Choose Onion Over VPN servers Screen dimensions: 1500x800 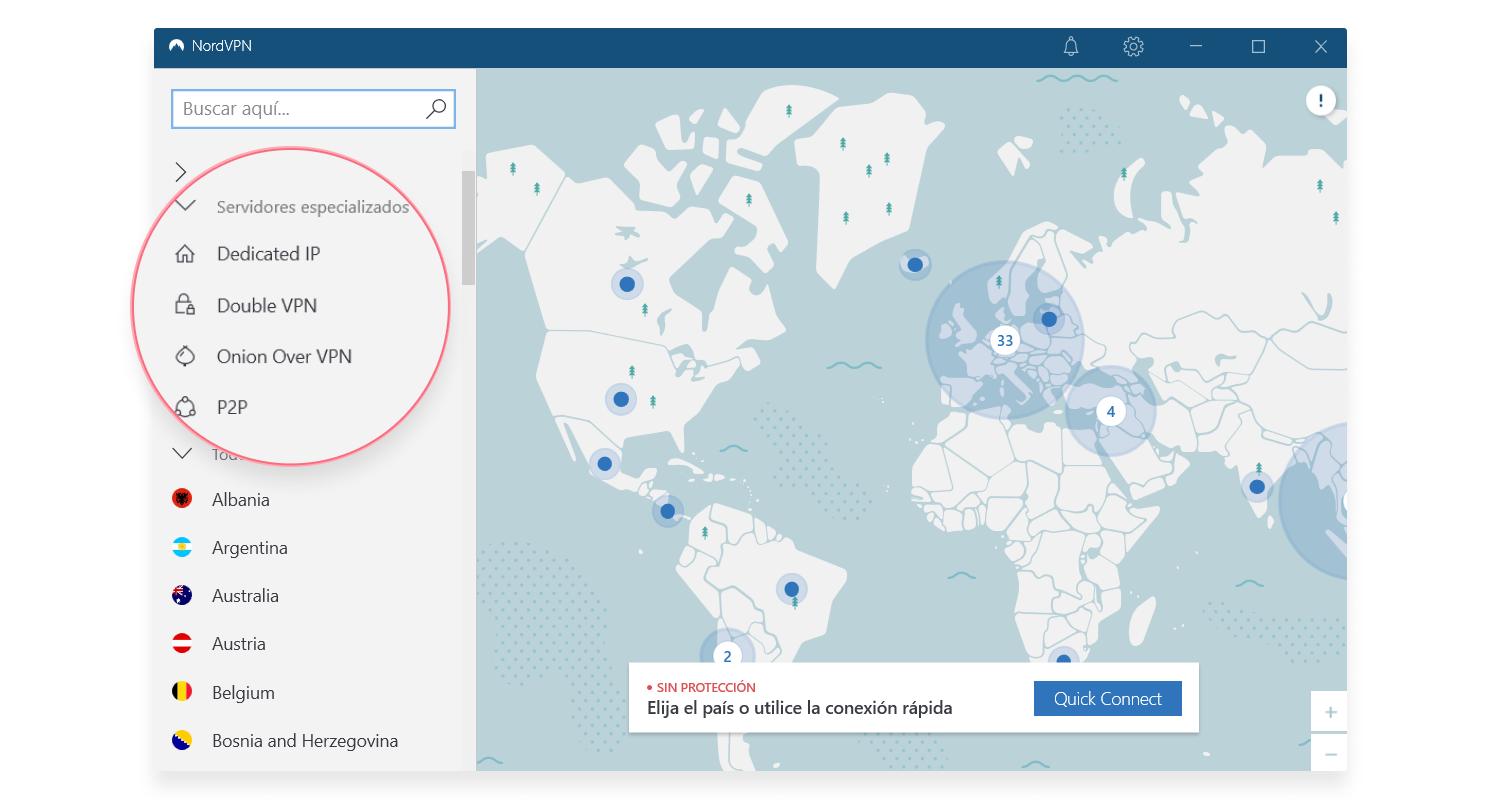pyautogui.click(x=284, y=357)
